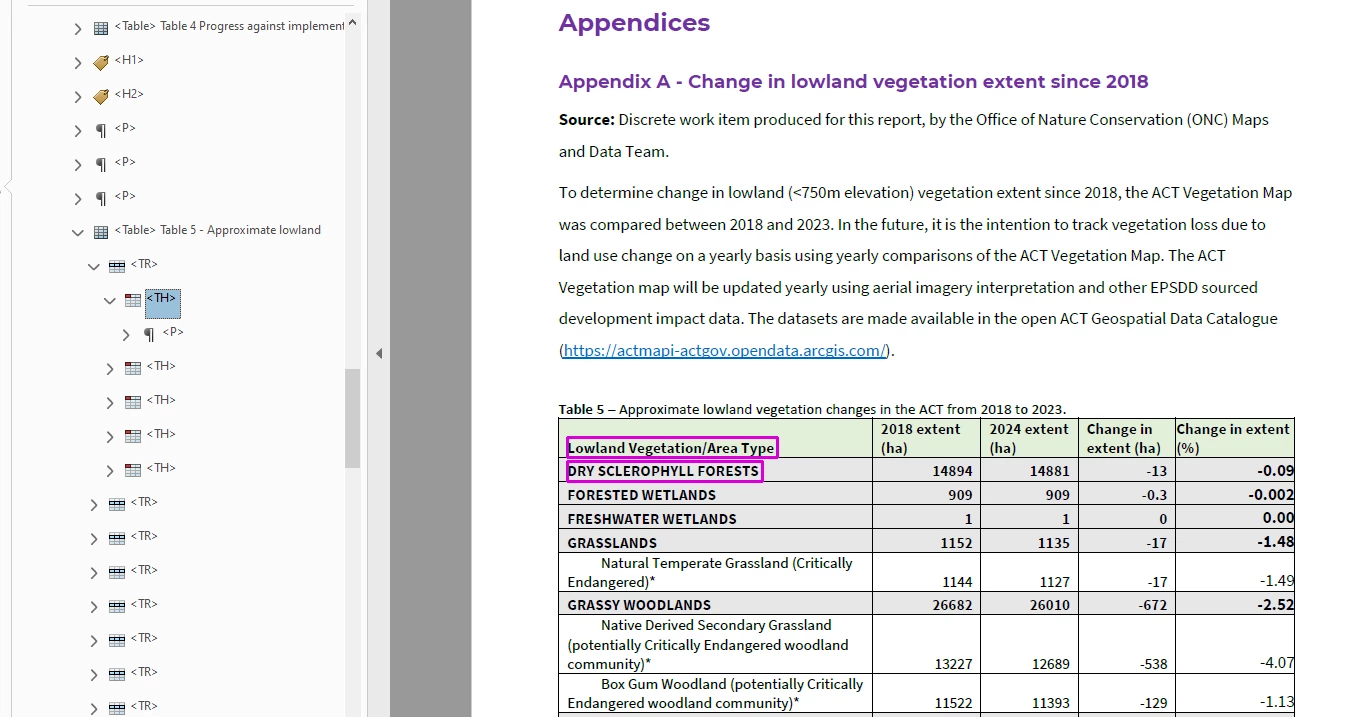Click the DRY SCLEROPHYLL FORESTS row label
This screenshot has width=1363, height=717.
pos(663,471)
